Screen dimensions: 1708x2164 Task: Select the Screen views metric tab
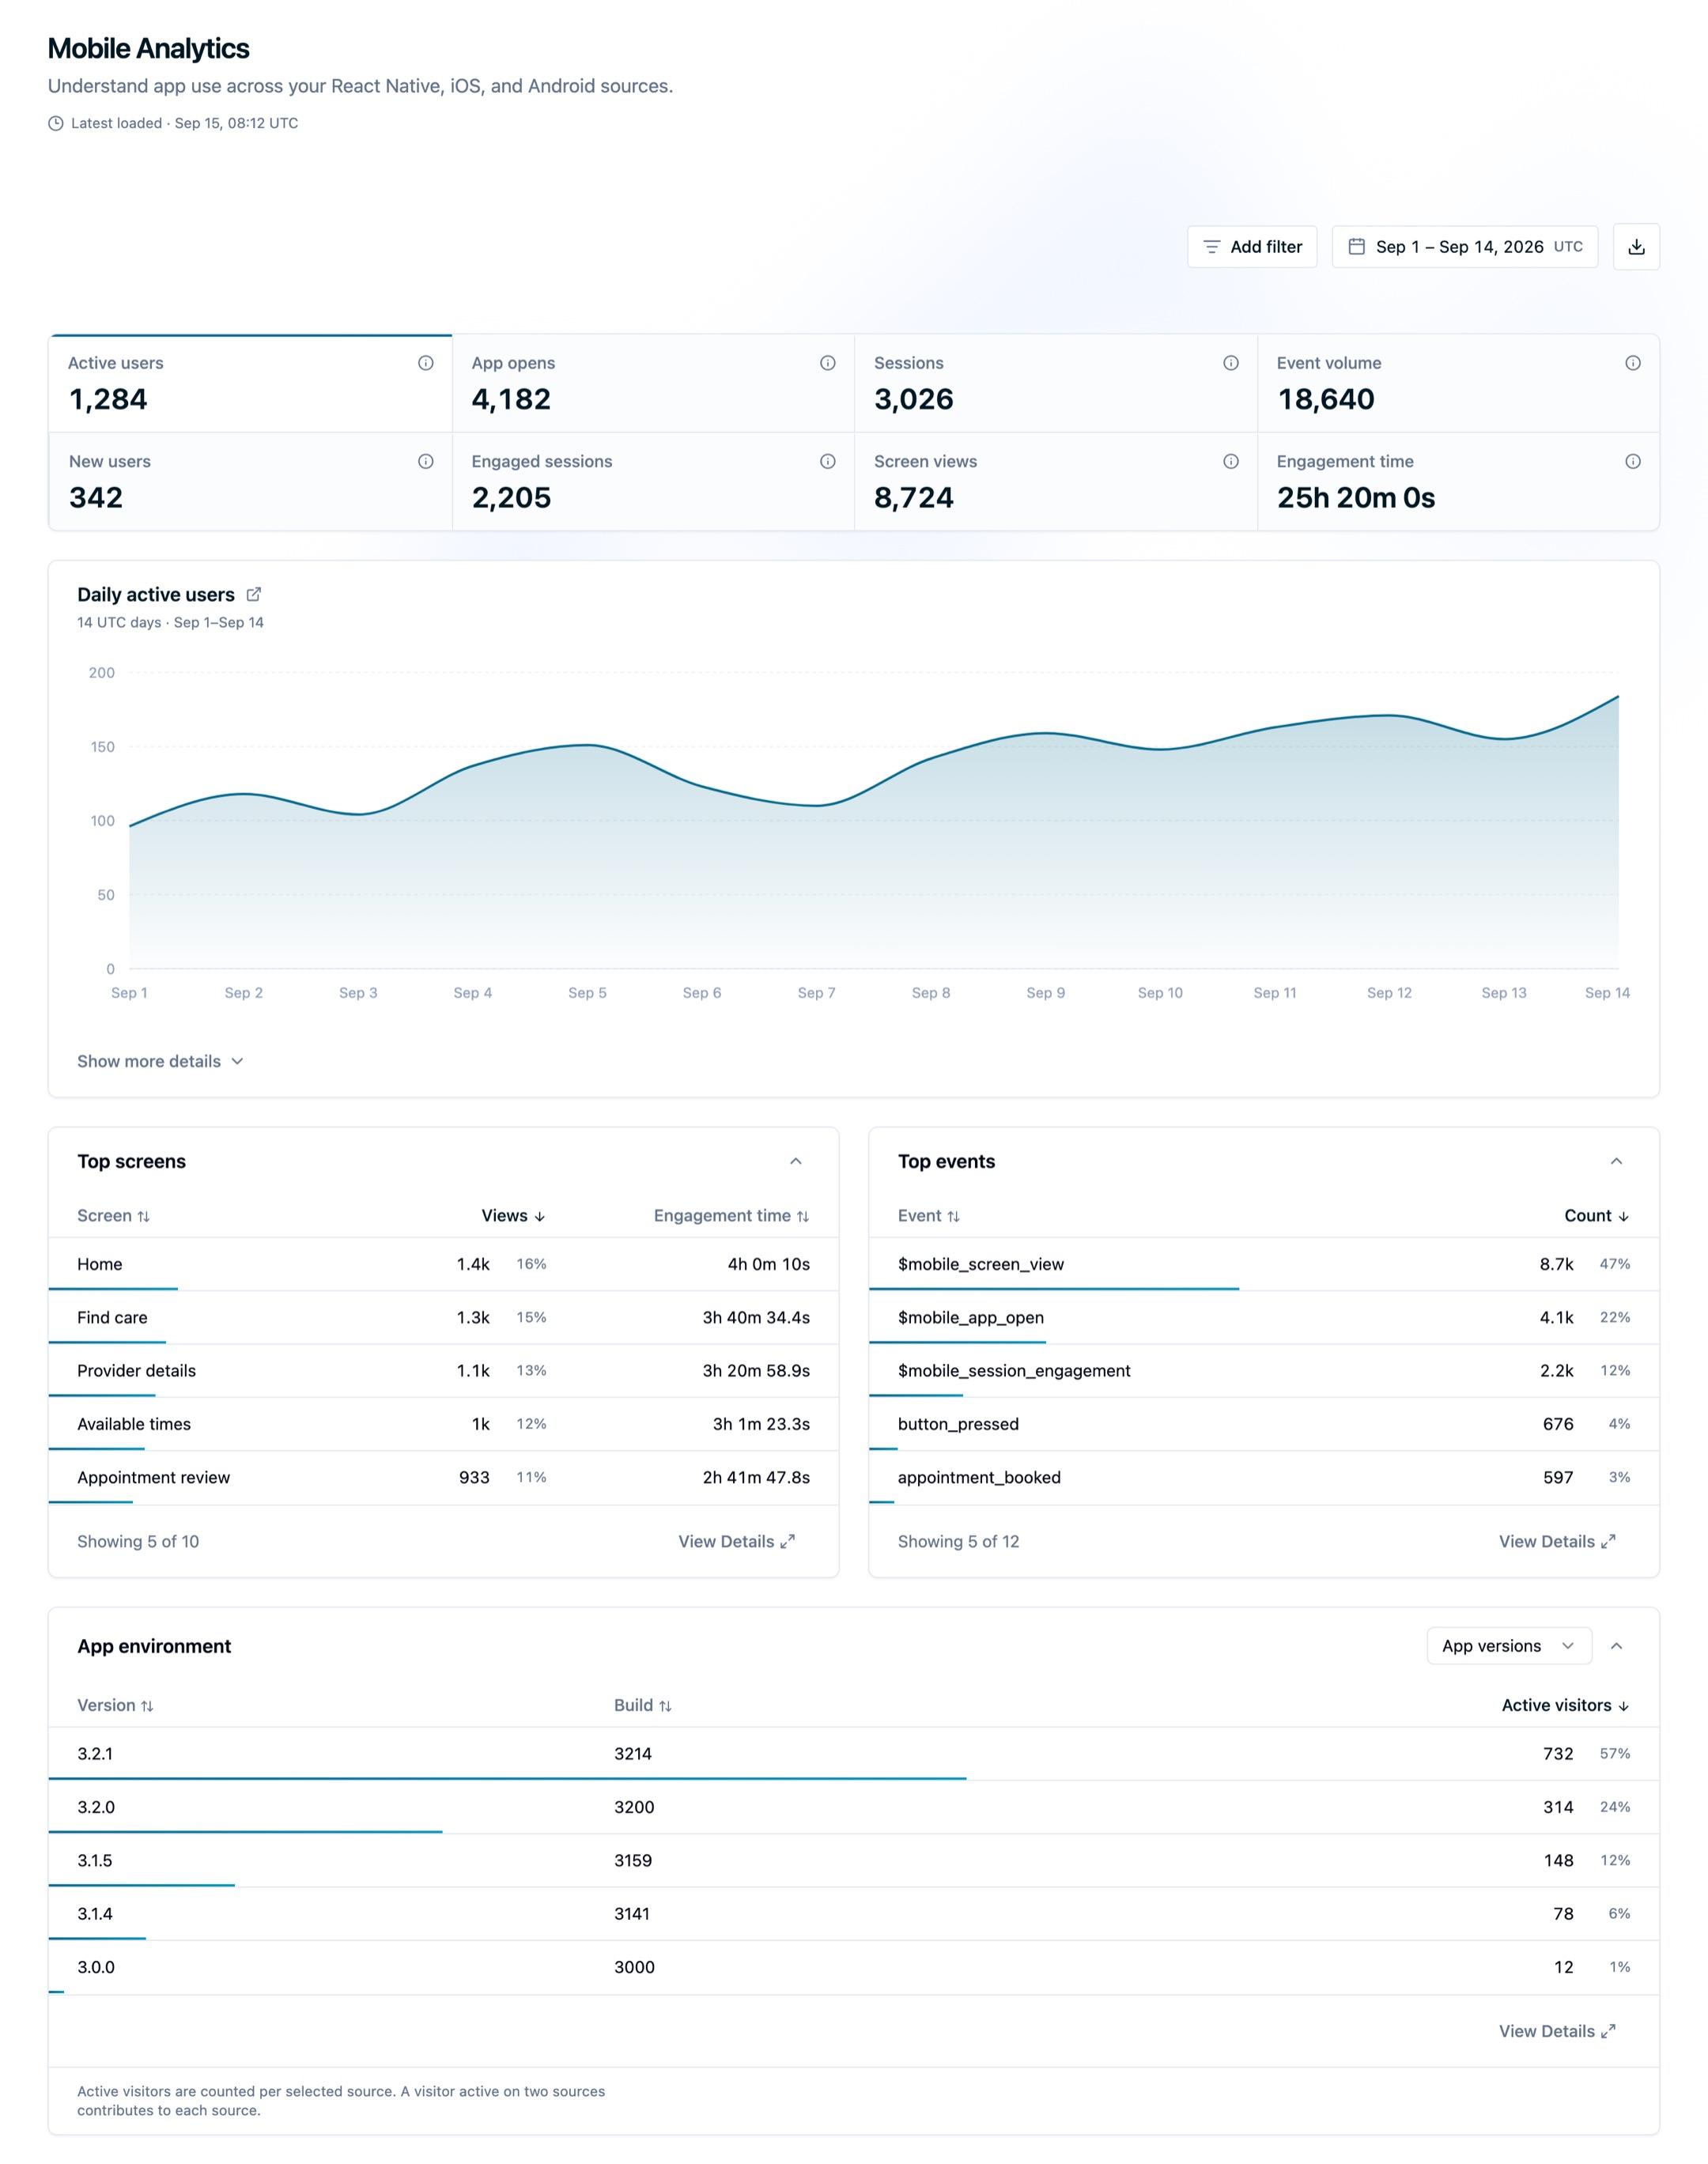(1056, 481)
